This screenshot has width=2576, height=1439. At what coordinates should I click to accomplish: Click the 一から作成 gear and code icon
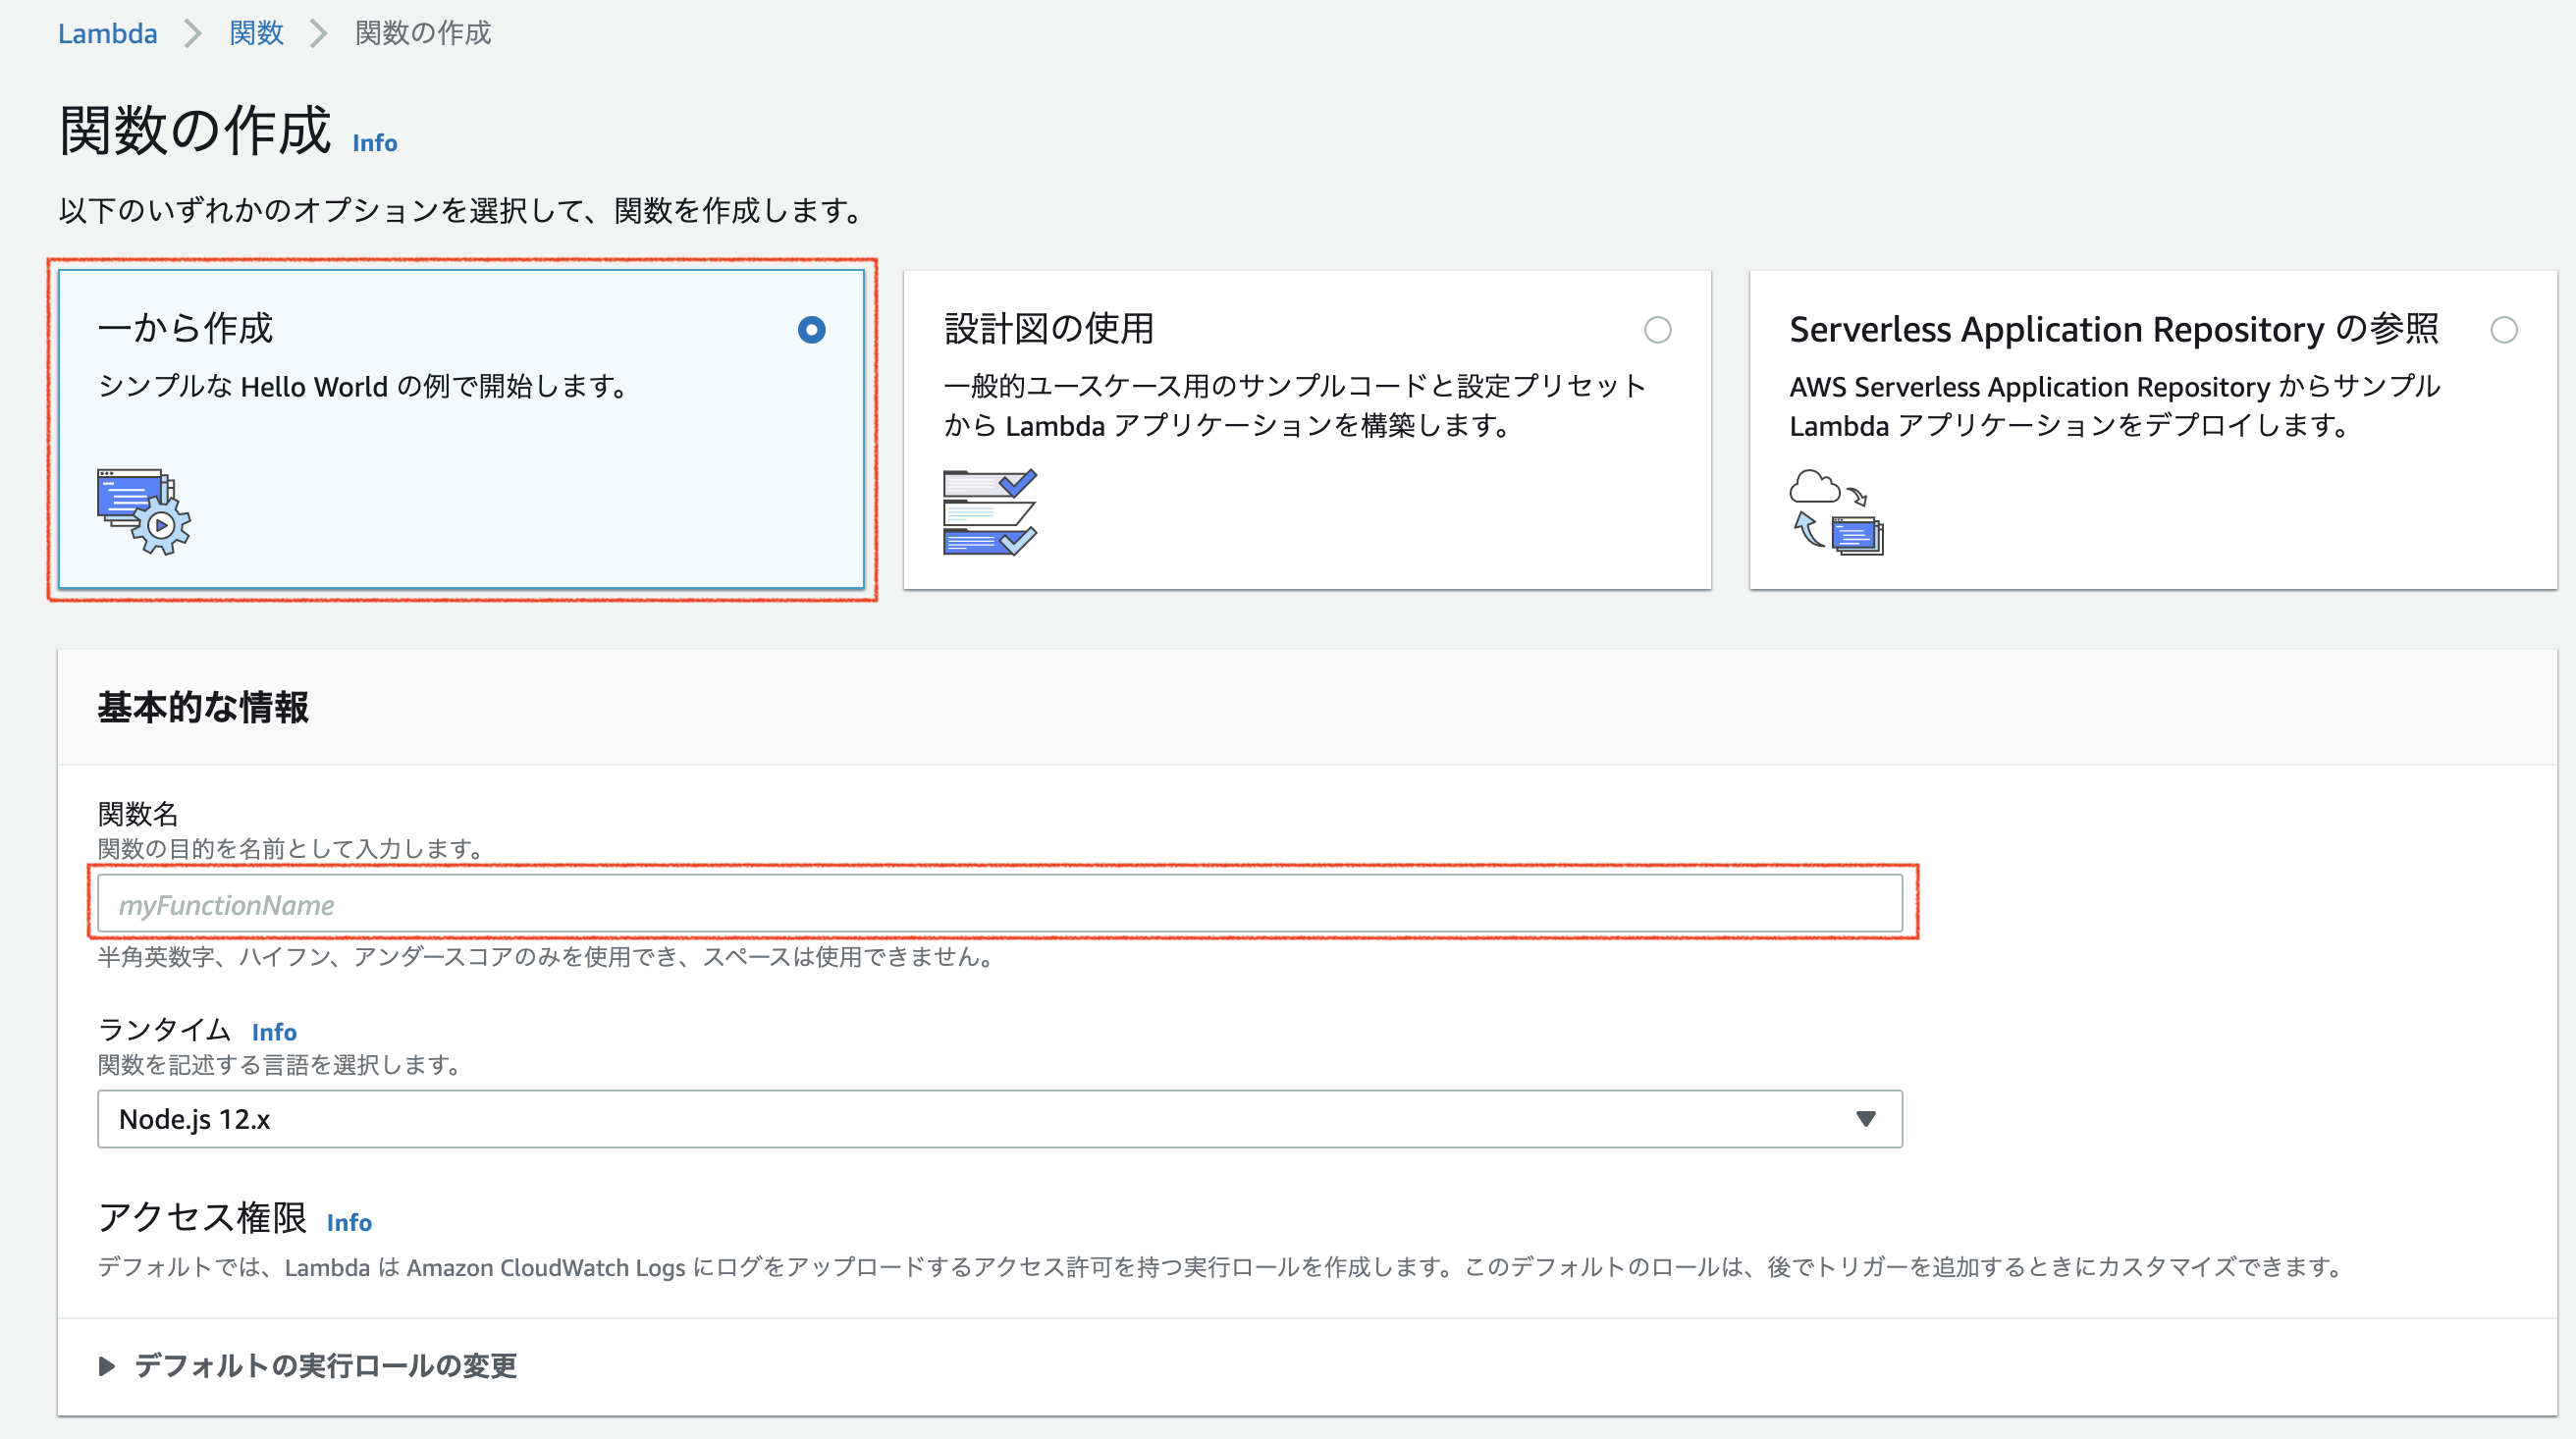pyautogui.click(x=144, y=511)
